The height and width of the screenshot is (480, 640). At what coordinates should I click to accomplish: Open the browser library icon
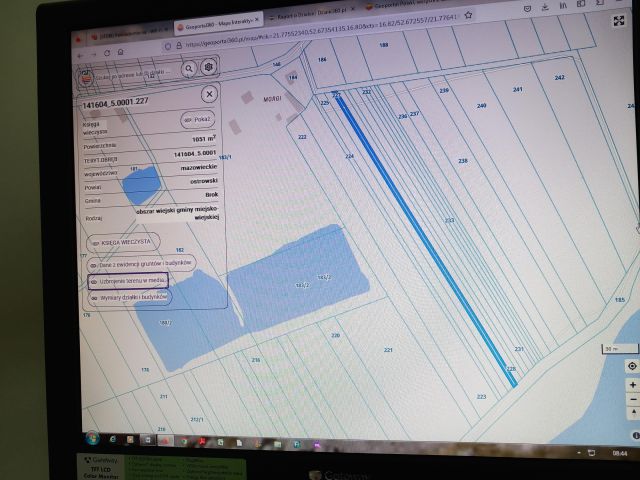pyautogui.click(x=563, y=6)
